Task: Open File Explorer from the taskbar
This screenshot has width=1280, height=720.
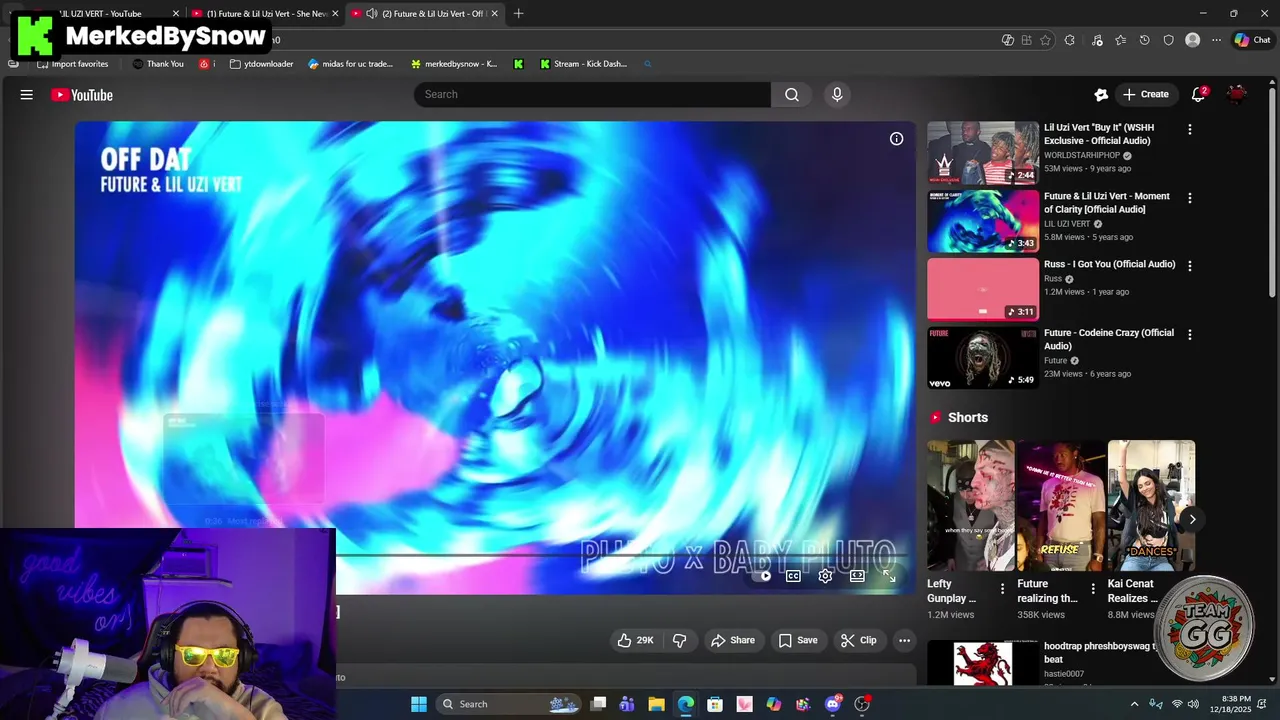Action: point(656,704)
